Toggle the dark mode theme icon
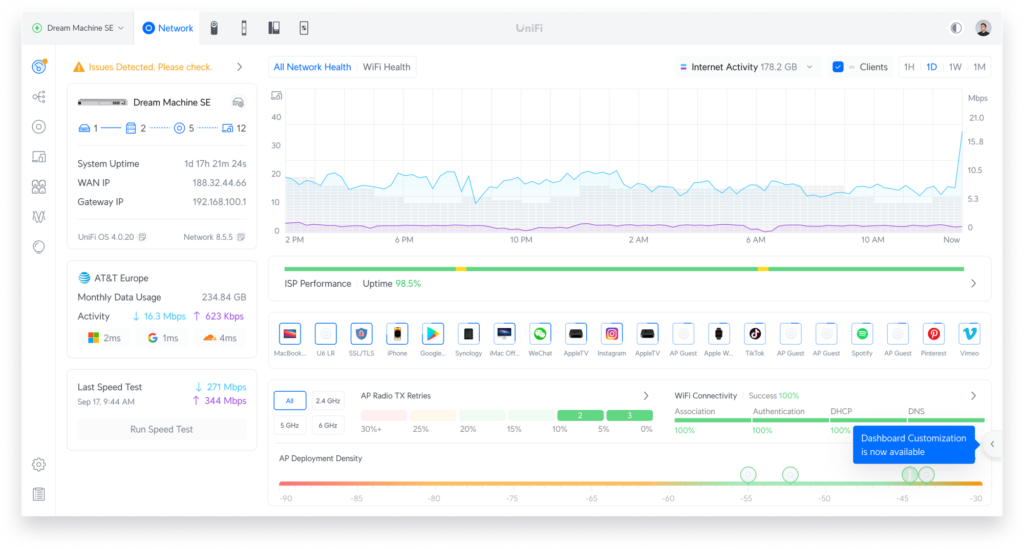 (956, 28)
